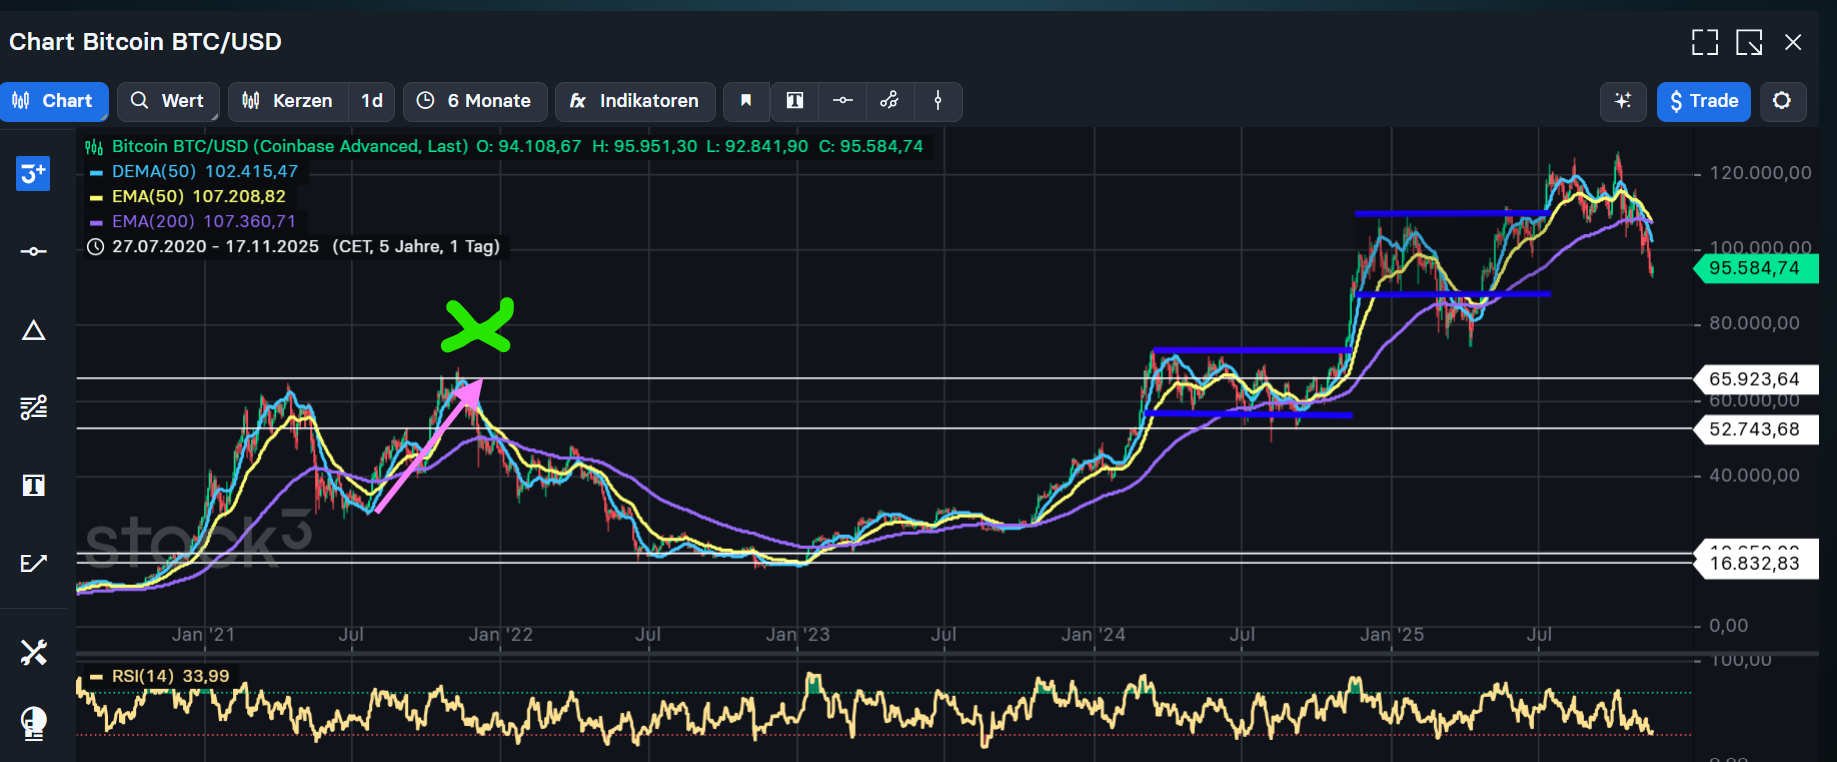Select the triangle shape drawing tool
The width and height of the screenshot is (1837, 762).
click(33, 330)
